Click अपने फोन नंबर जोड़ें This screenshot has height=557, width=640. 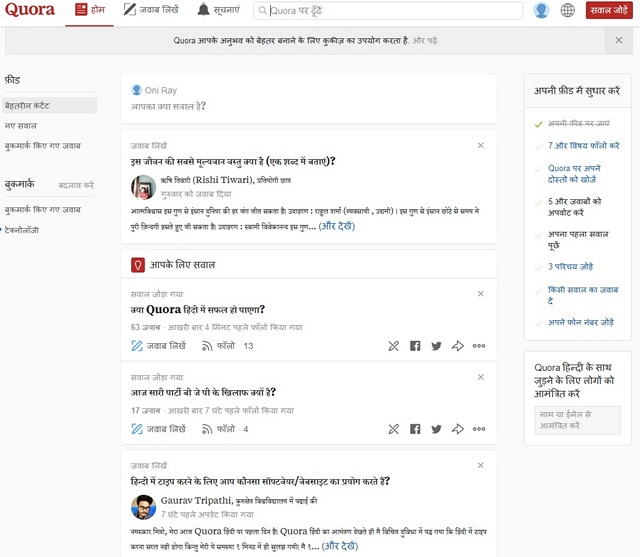(x=580, y=322)
